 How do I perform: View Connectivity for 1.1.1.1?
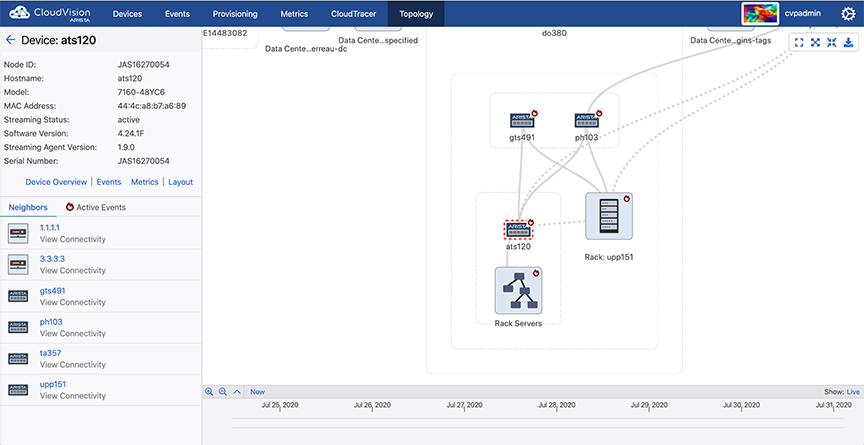(x=73, y=240)
